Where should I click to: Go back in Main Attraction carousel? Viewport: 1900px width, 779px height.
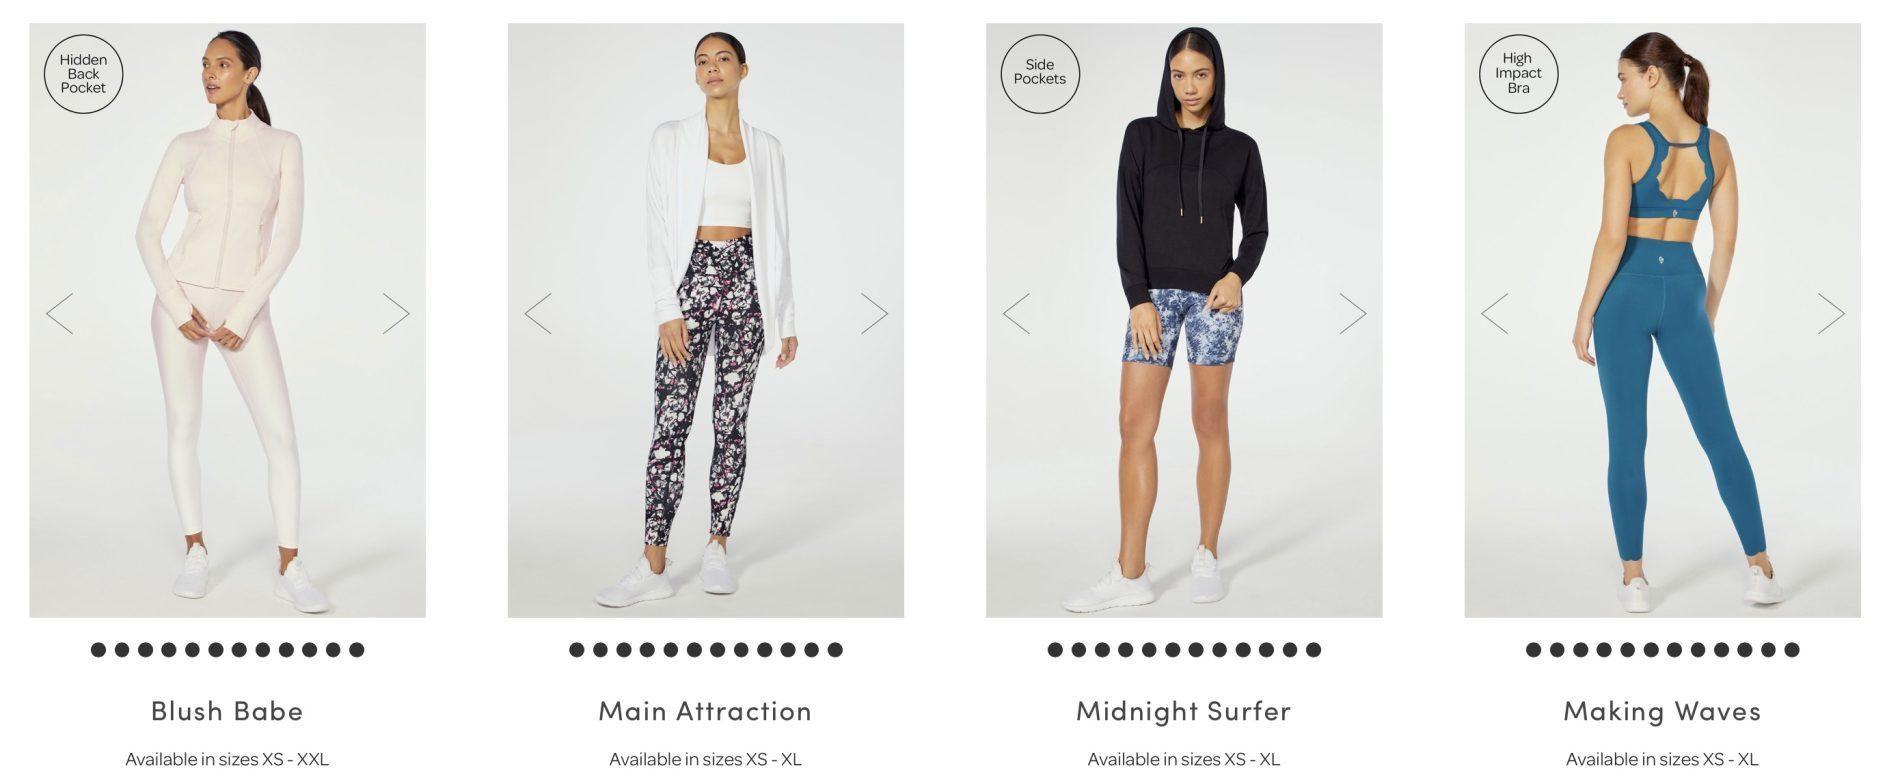(x=538, y=314)
